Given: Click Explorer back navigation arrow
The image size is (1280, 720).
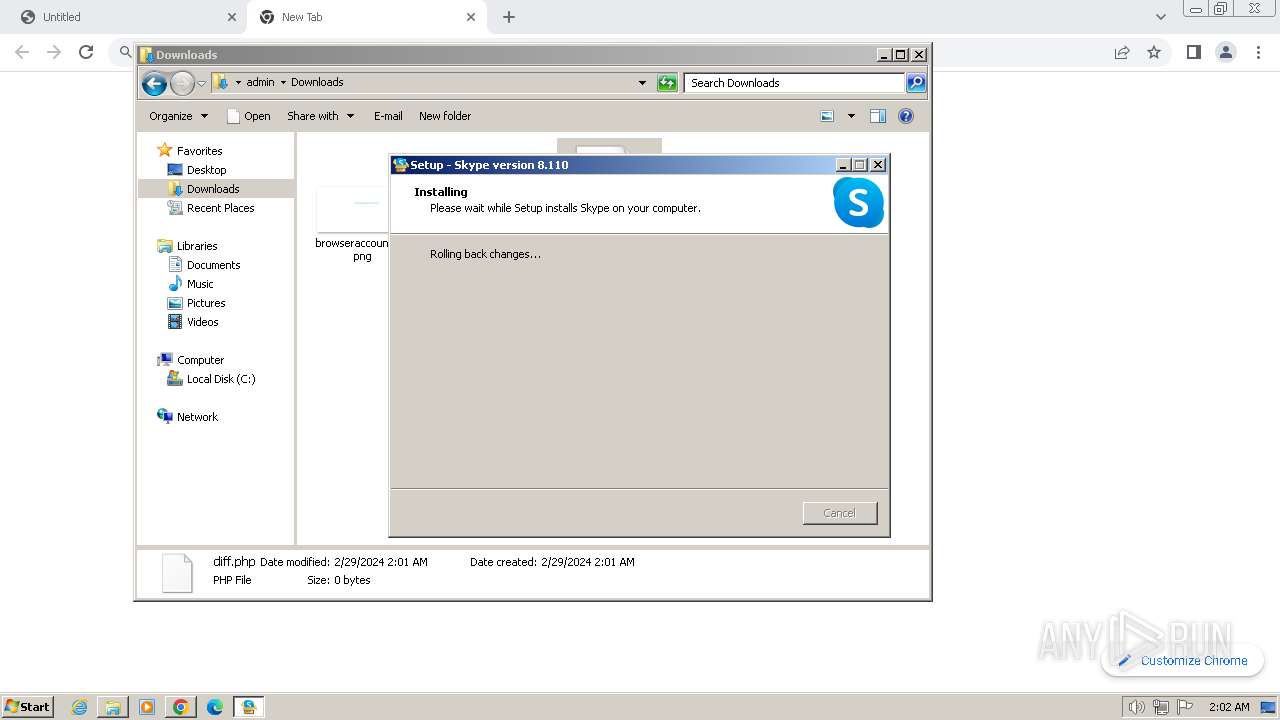Looking at the screenshot, I should click(154, 83).
